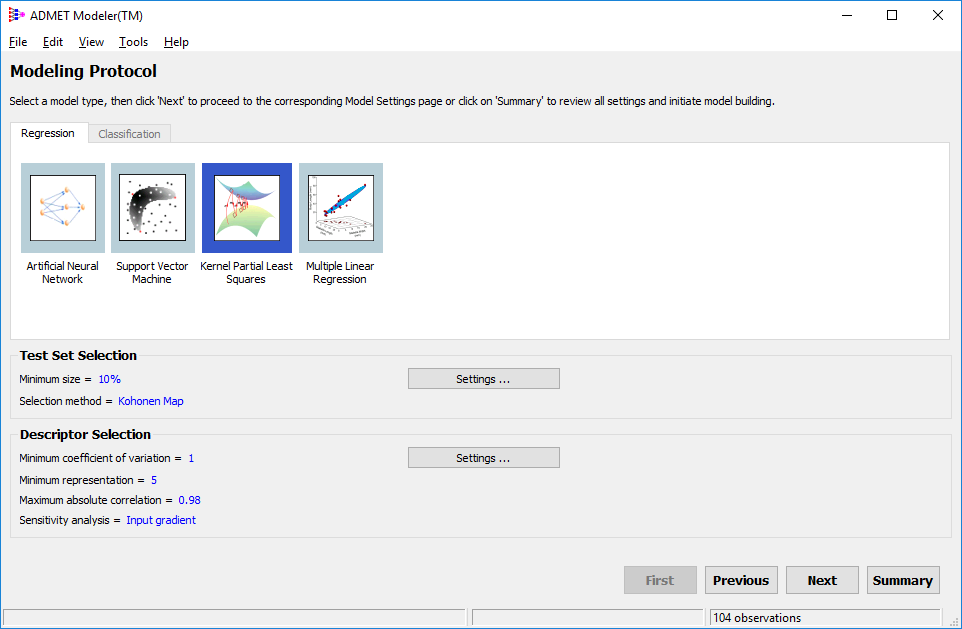Viewport: 962px width, 629px height.
Task: Click the 10% minimum size value
Action: (110, 379)
